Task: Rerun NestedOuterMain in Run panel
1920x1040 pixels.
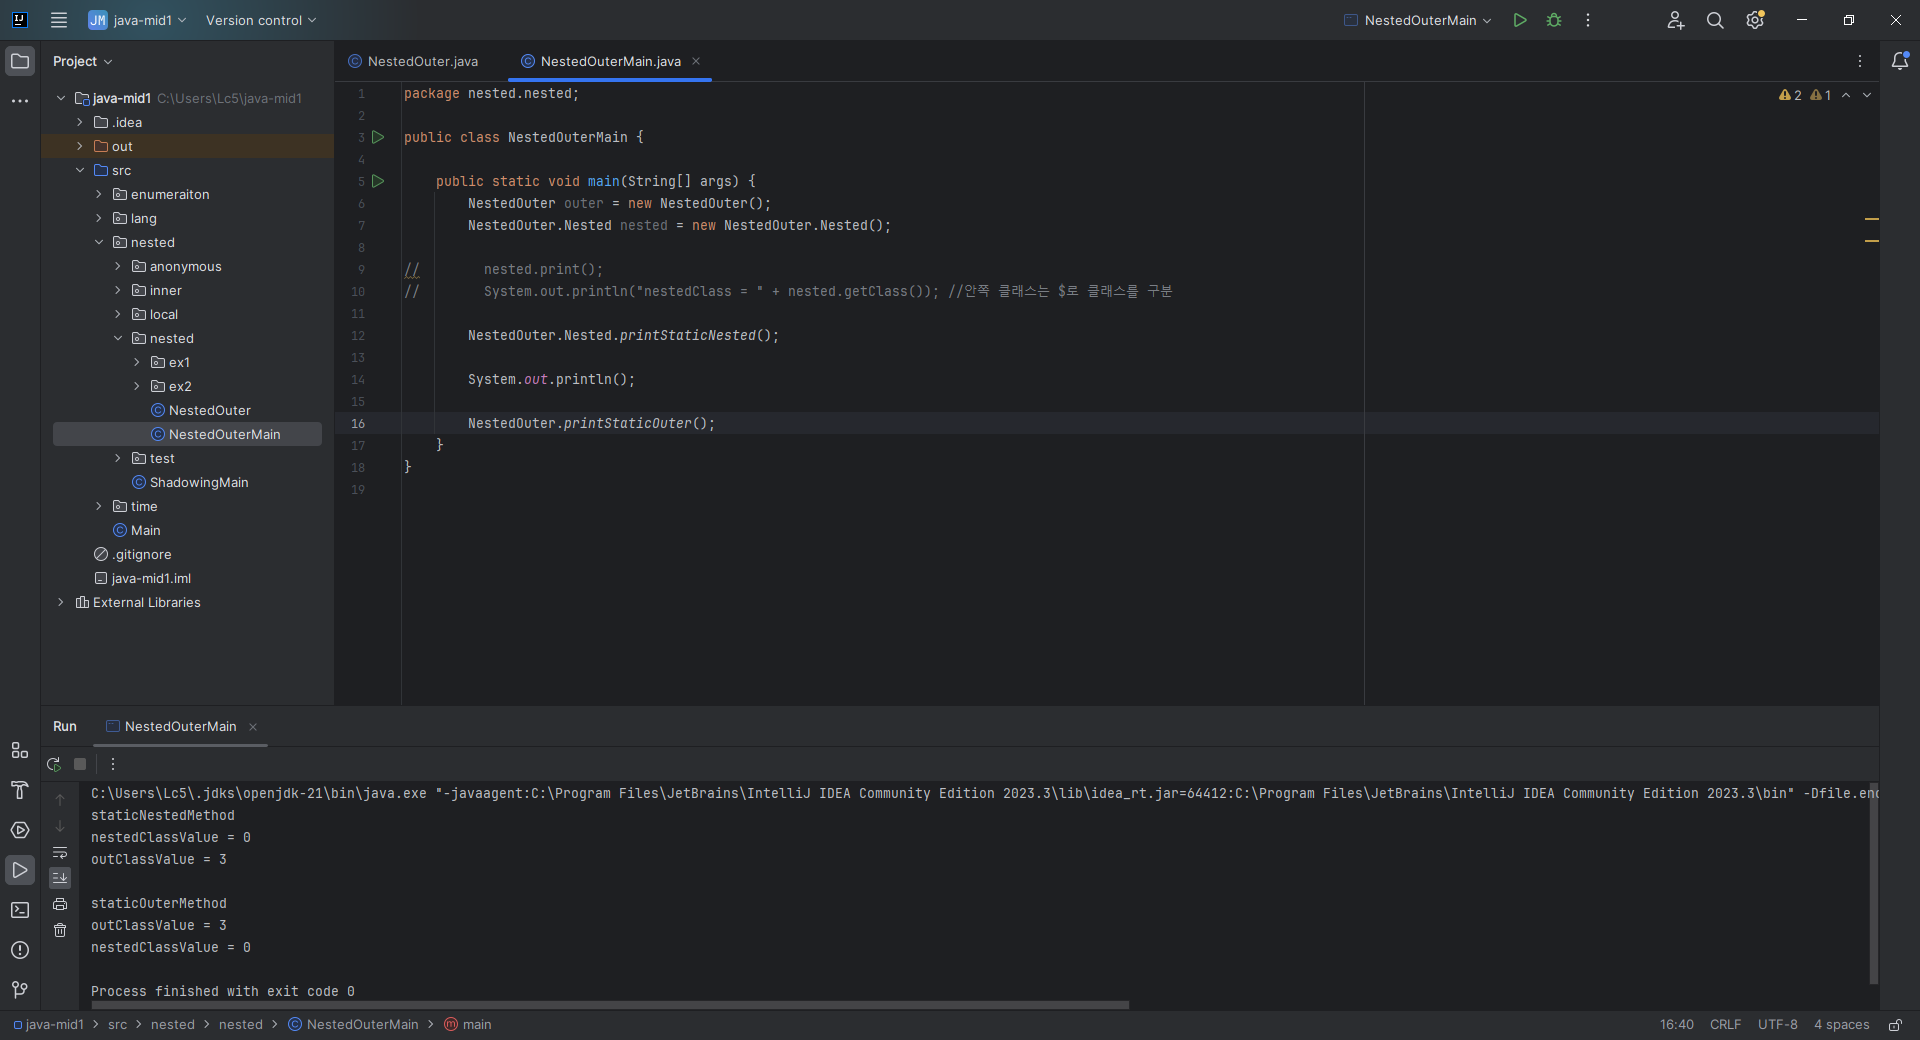Action: coord(54,764)
